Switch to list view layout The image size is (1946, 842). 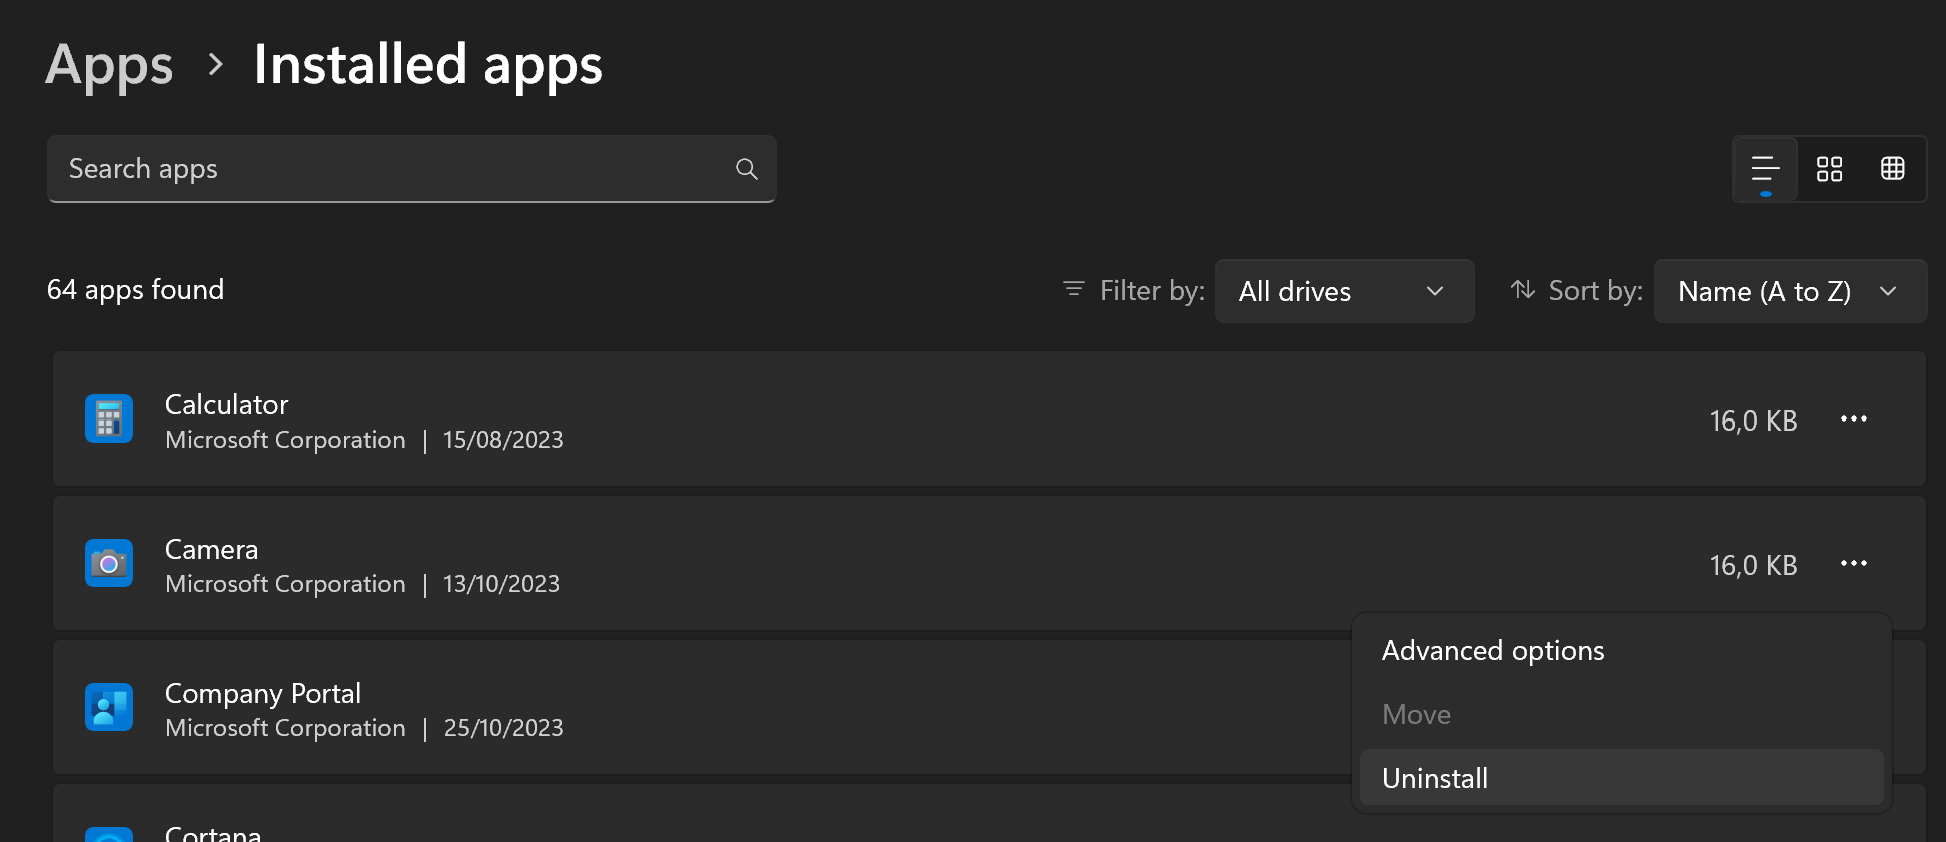pos(1765,169)
